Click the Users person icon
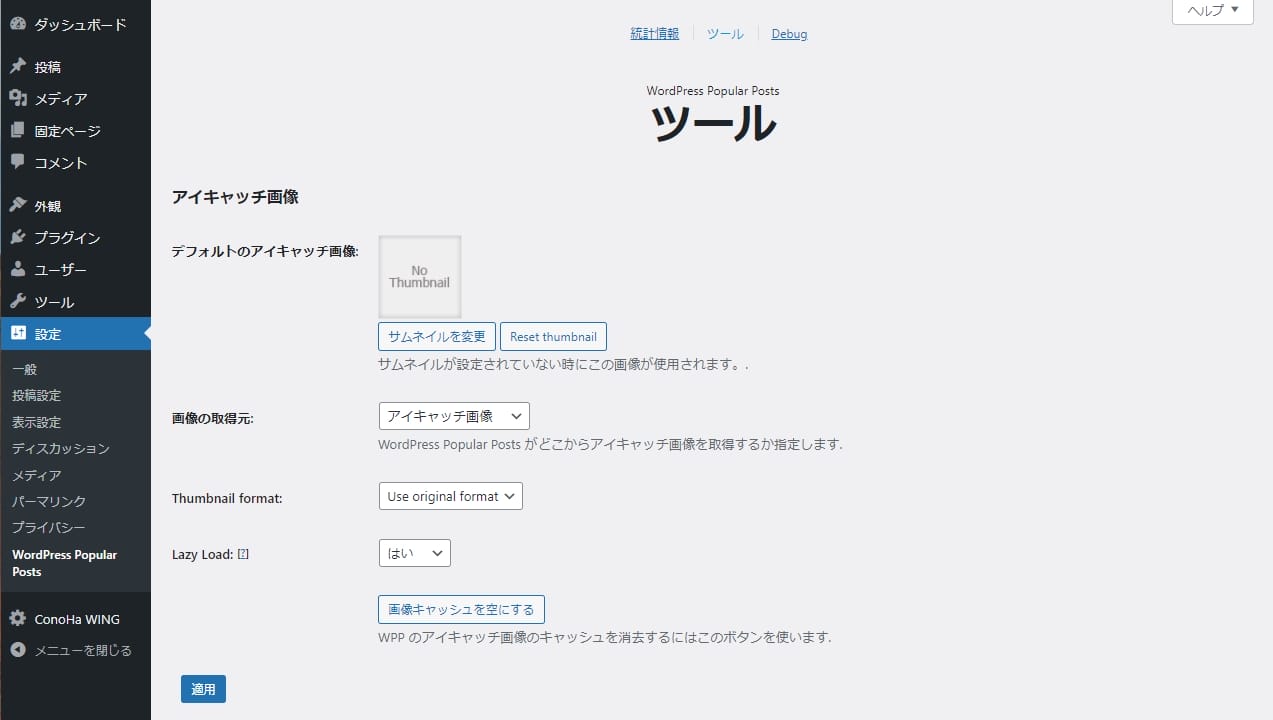1273x720 pixels. tap(18, 269)
